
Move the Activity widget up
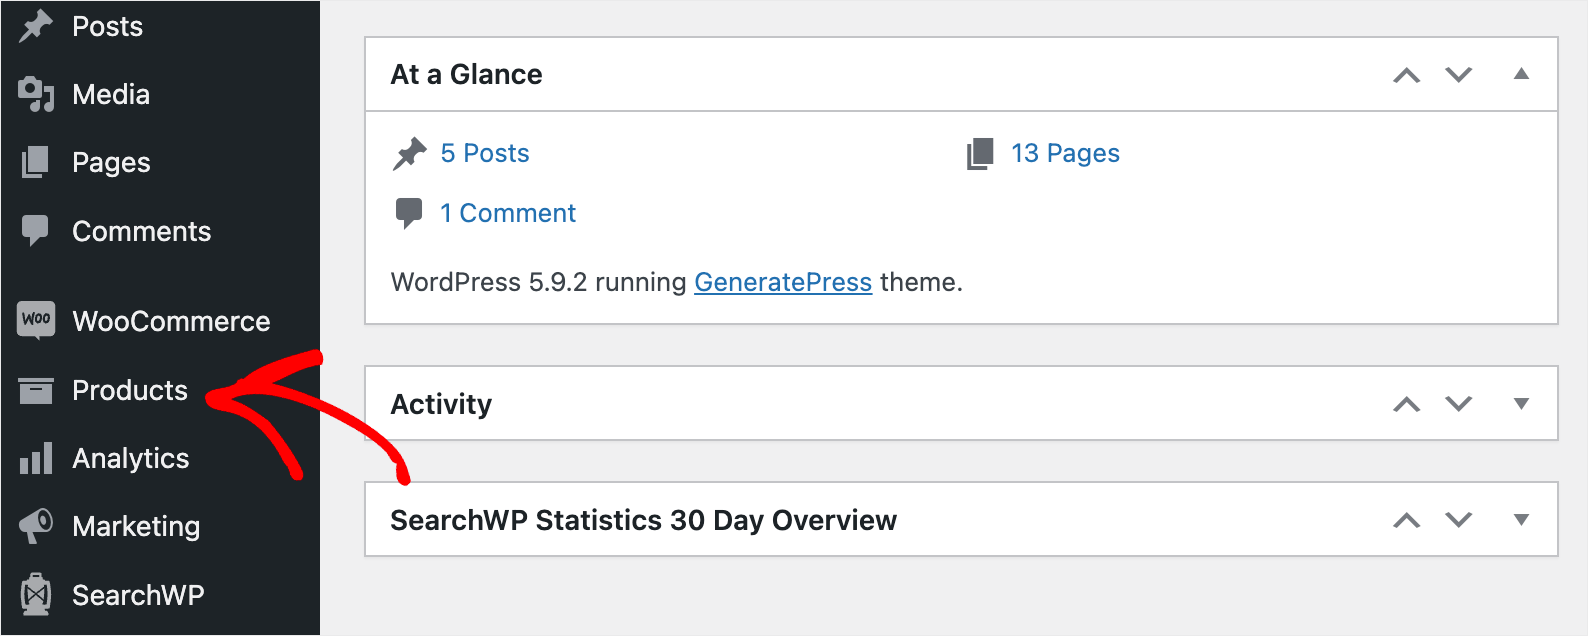[1407, 404]
